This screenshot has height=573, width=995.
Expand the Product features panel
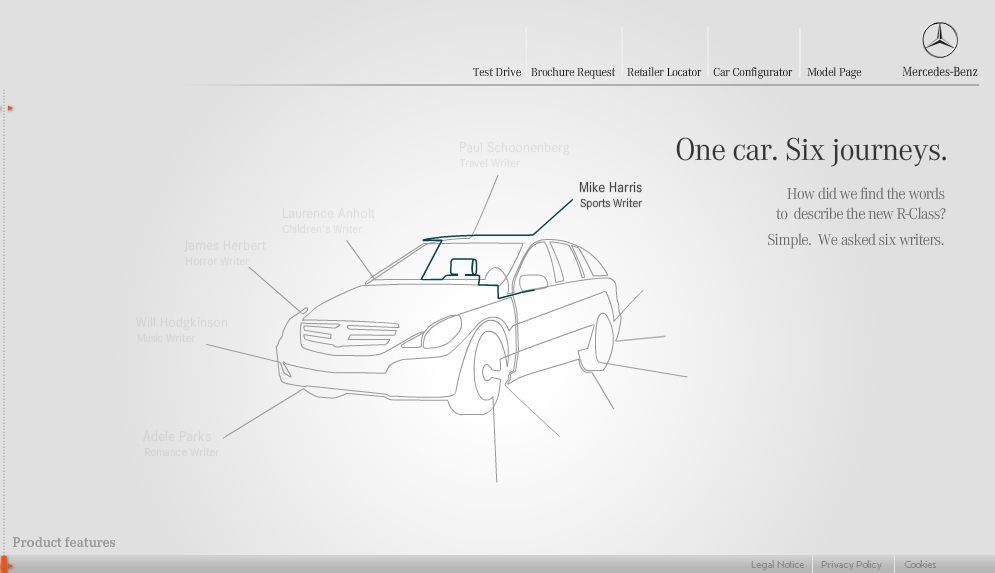pyautogui.click(x=63, y=543)
